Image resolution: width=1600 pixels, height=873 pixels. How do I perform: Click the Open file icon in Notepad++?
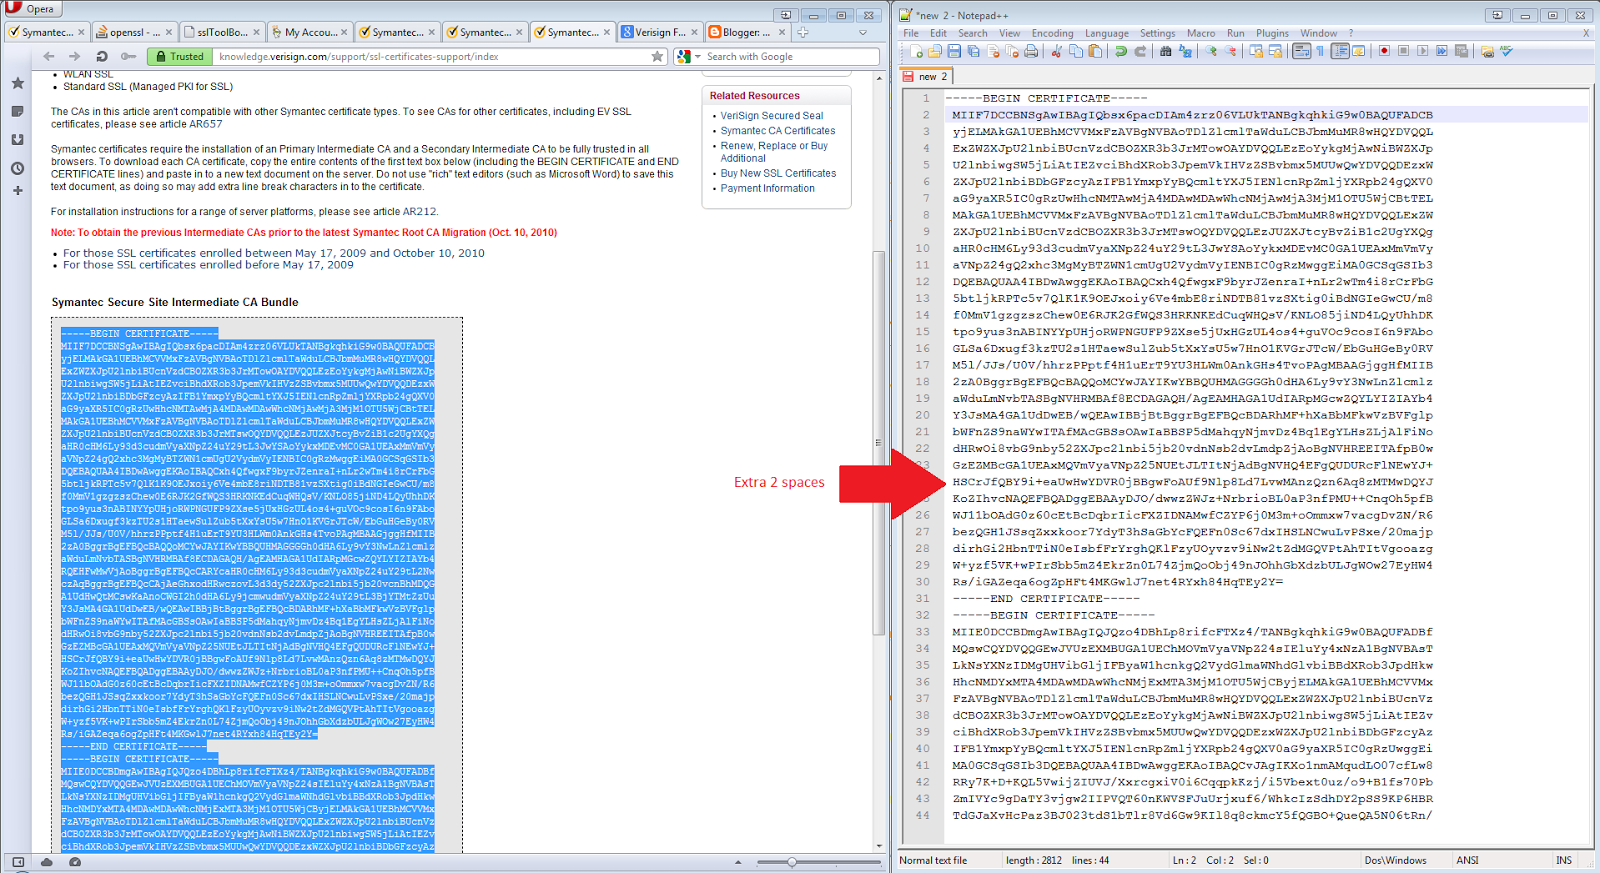pyautogui.click(x=934, y=51)
